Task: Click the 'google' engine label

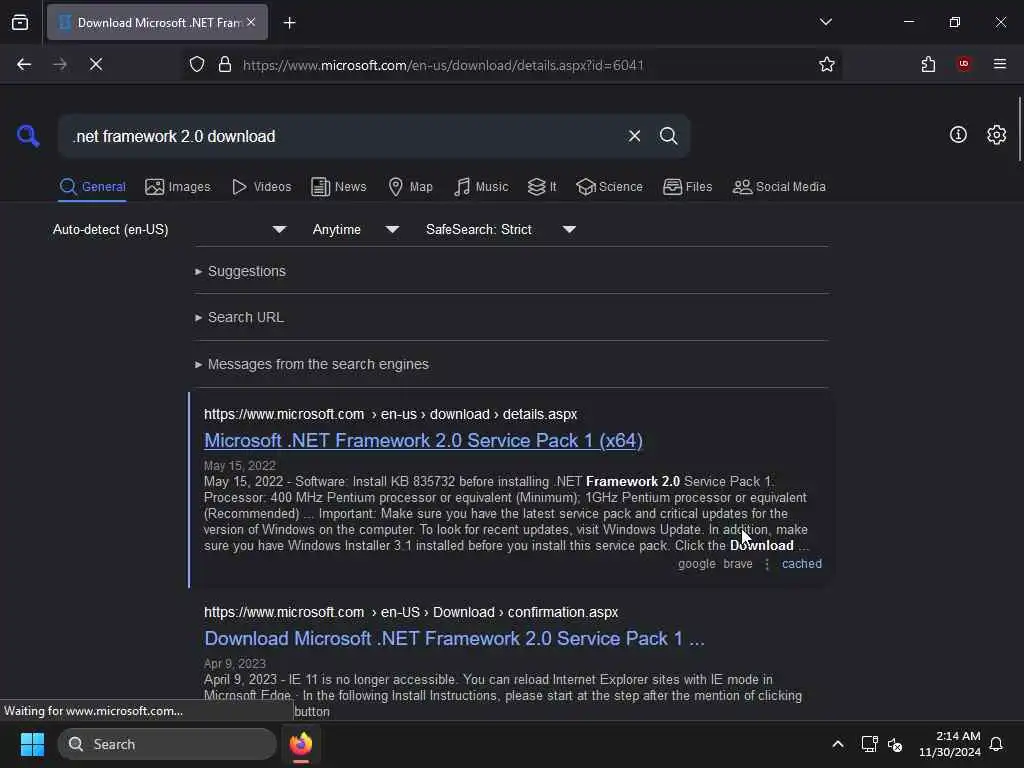Action: [x=696, y=564]
